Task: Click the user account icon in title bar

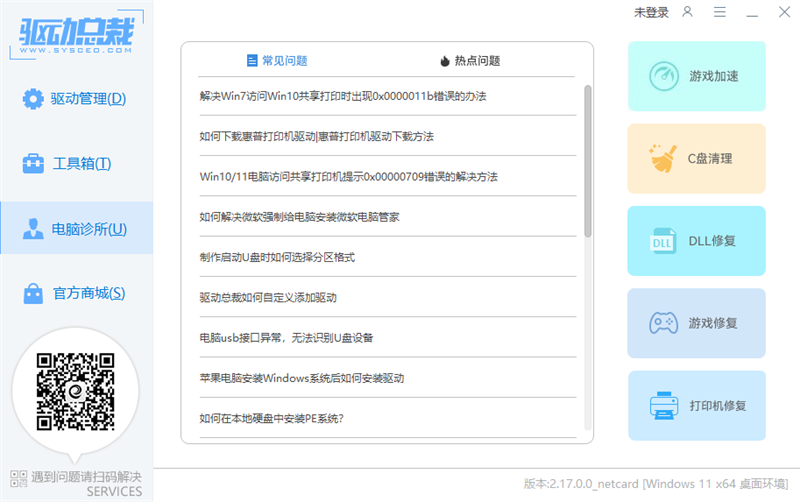Action: click(687, 12)
